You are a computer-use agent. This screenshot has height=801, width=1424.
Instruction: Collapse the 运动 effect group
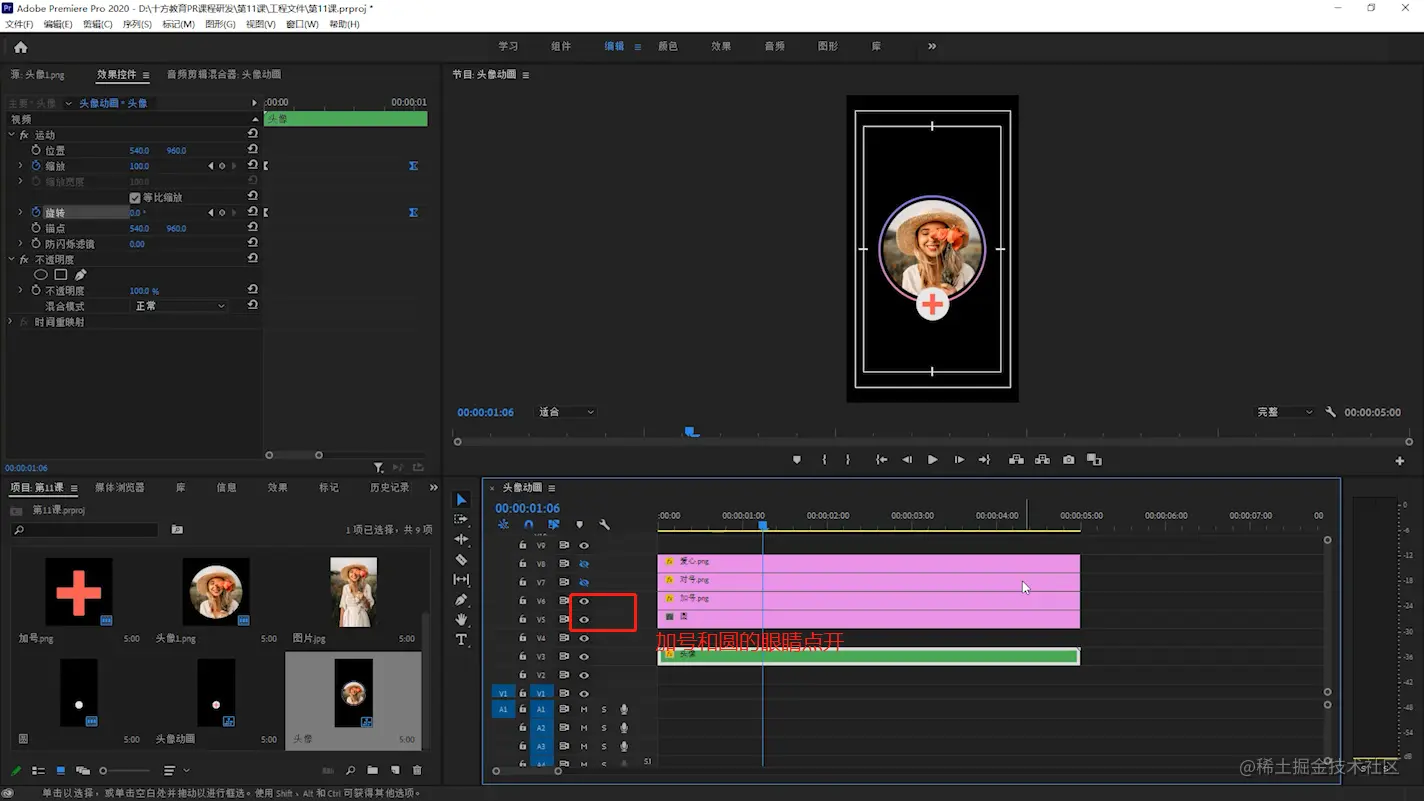point(12,135)
